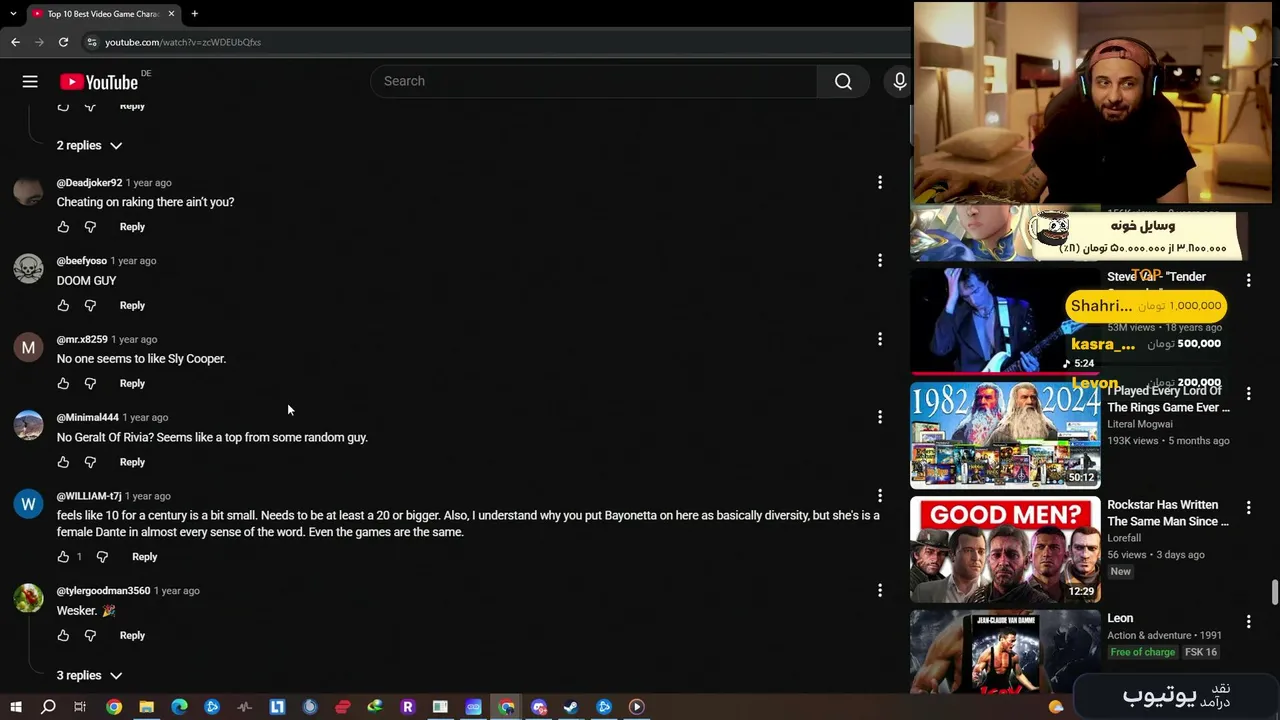Open options for the Steve Vai video
1280x720 pixels.
click(x=1248, y=281)
